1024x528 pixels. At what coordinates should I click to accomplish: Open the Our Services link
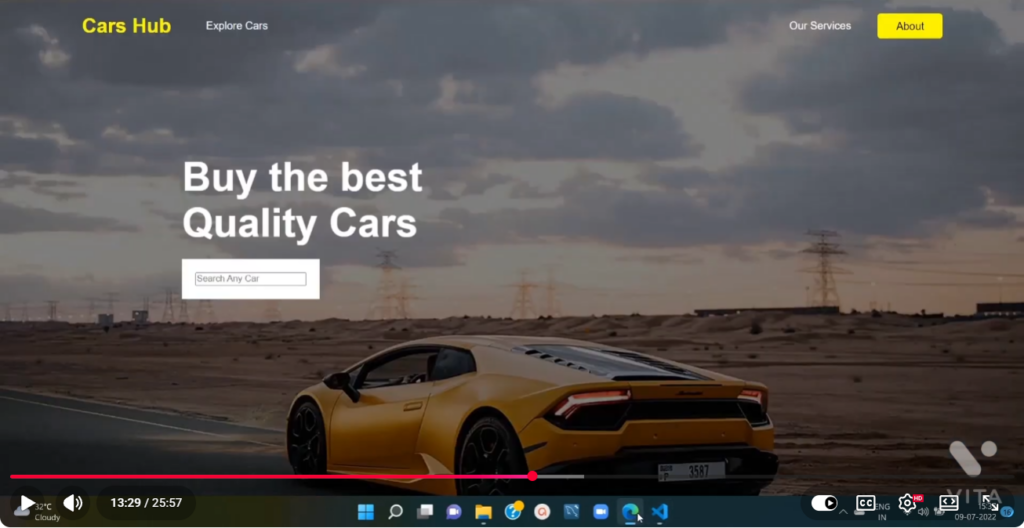click(x=819, y=26)
